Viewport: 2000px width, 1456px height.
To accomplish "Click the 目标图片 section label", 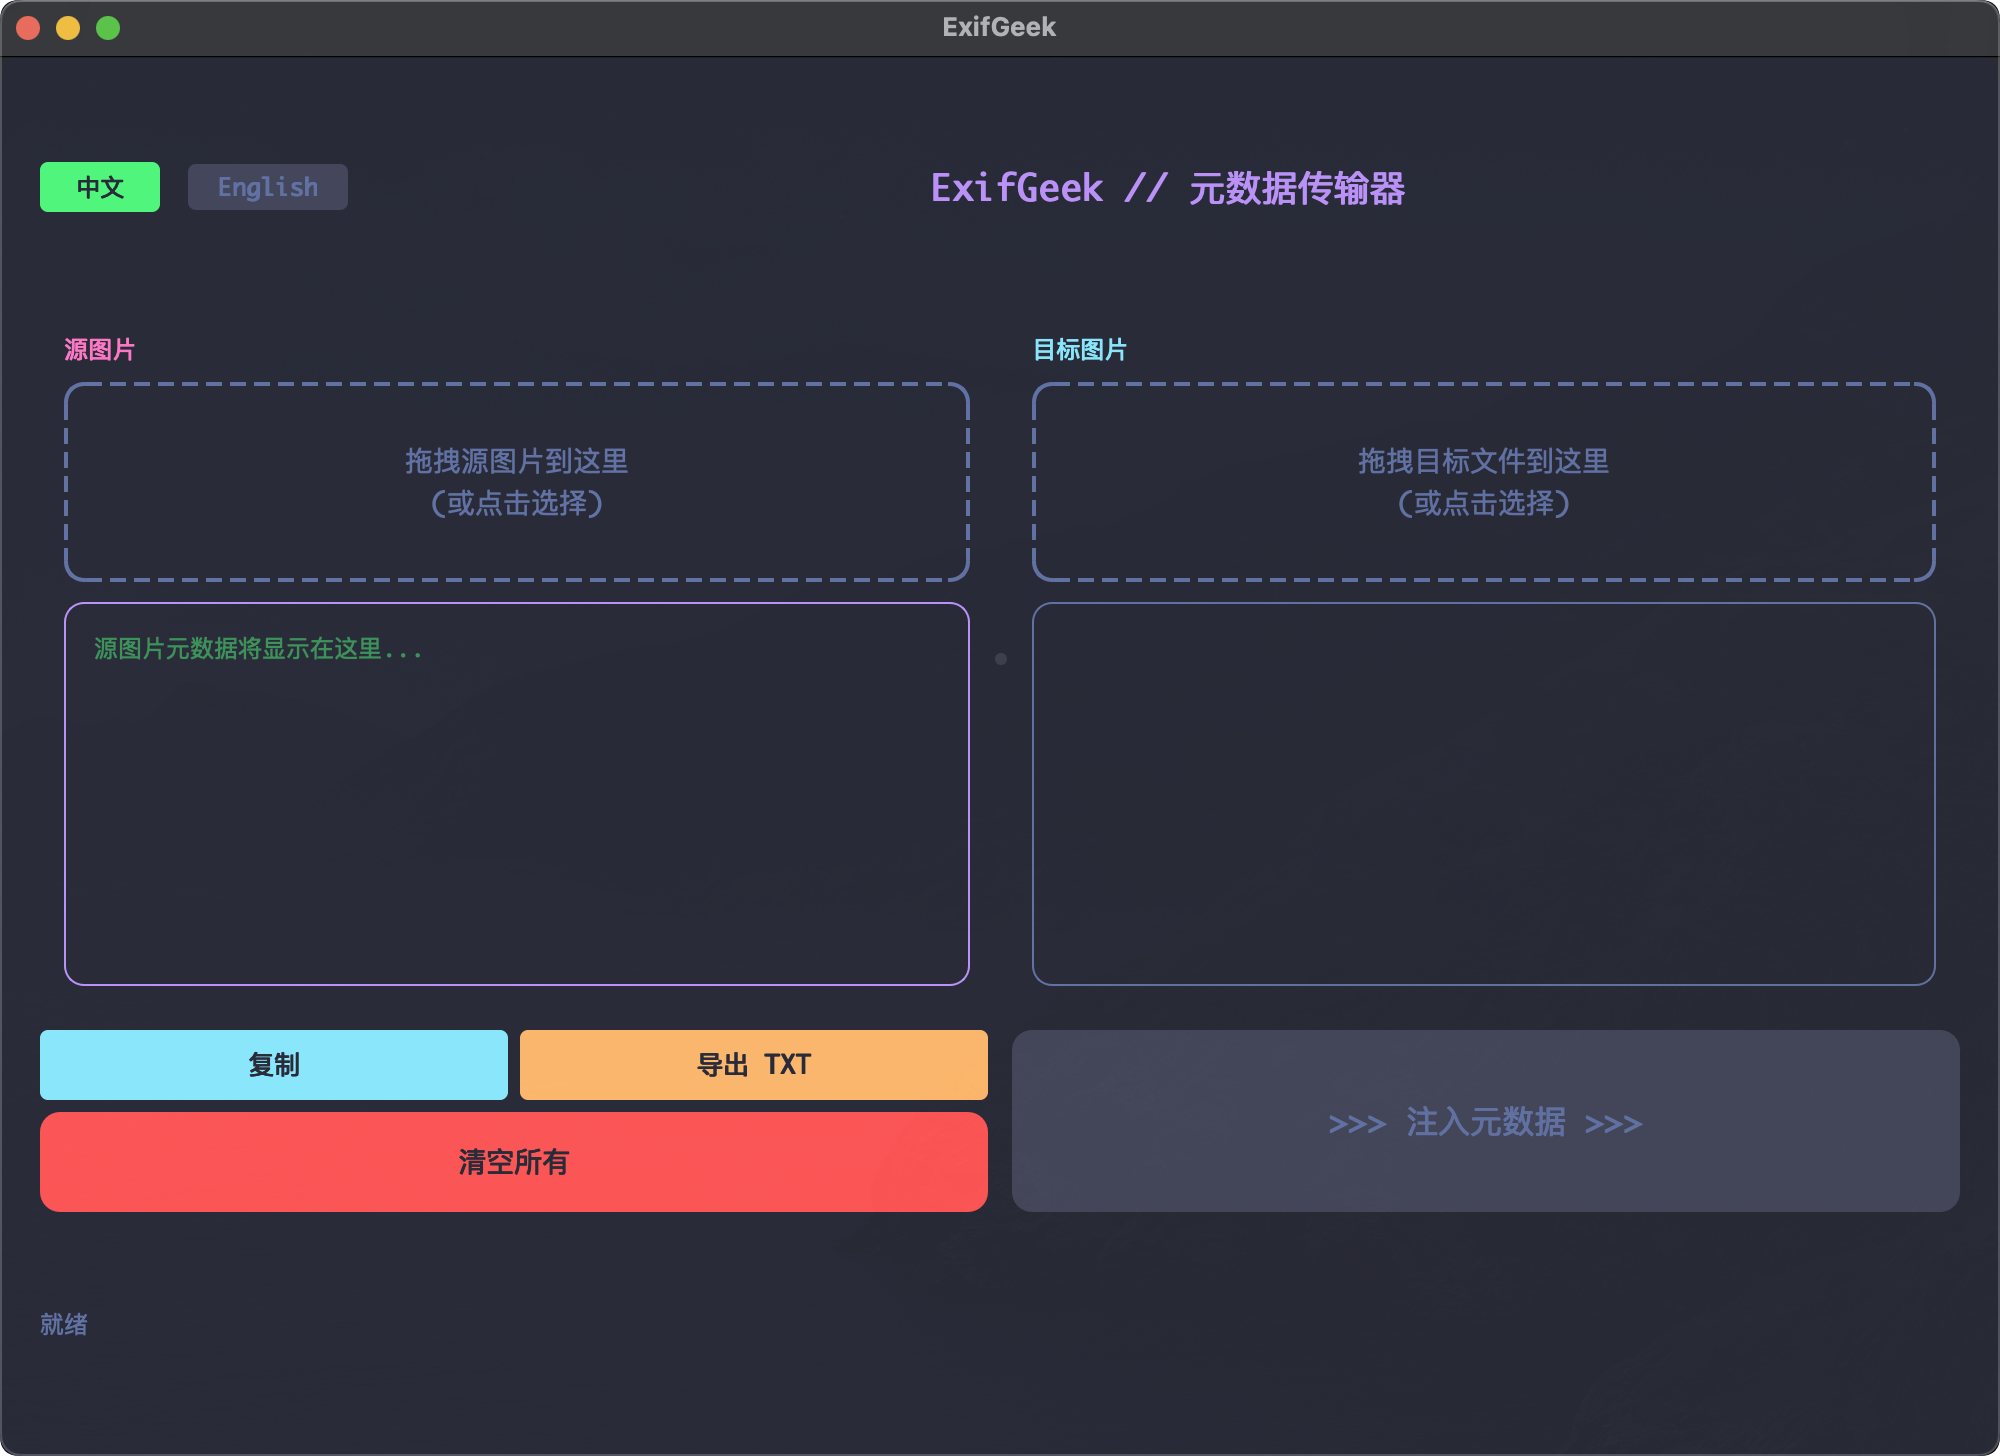I will pos(1080,350).
